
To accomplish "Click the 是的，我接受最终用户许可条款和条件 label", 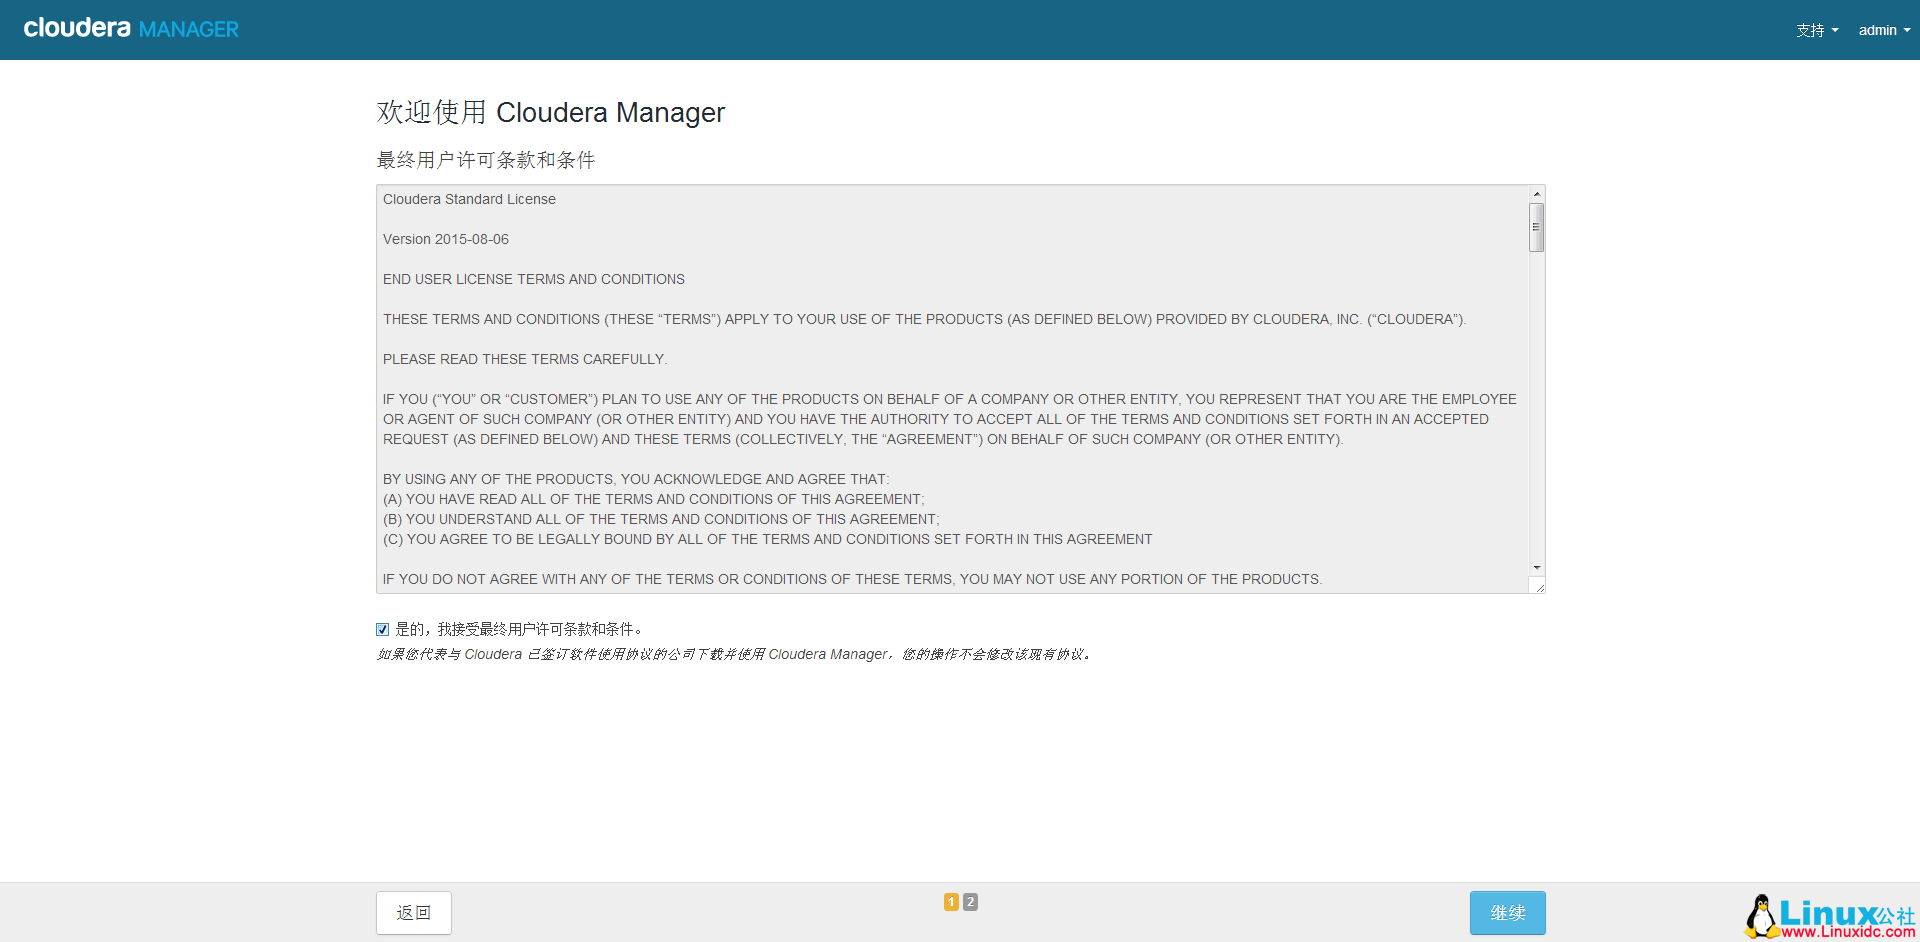I will [x=520, y=629].
